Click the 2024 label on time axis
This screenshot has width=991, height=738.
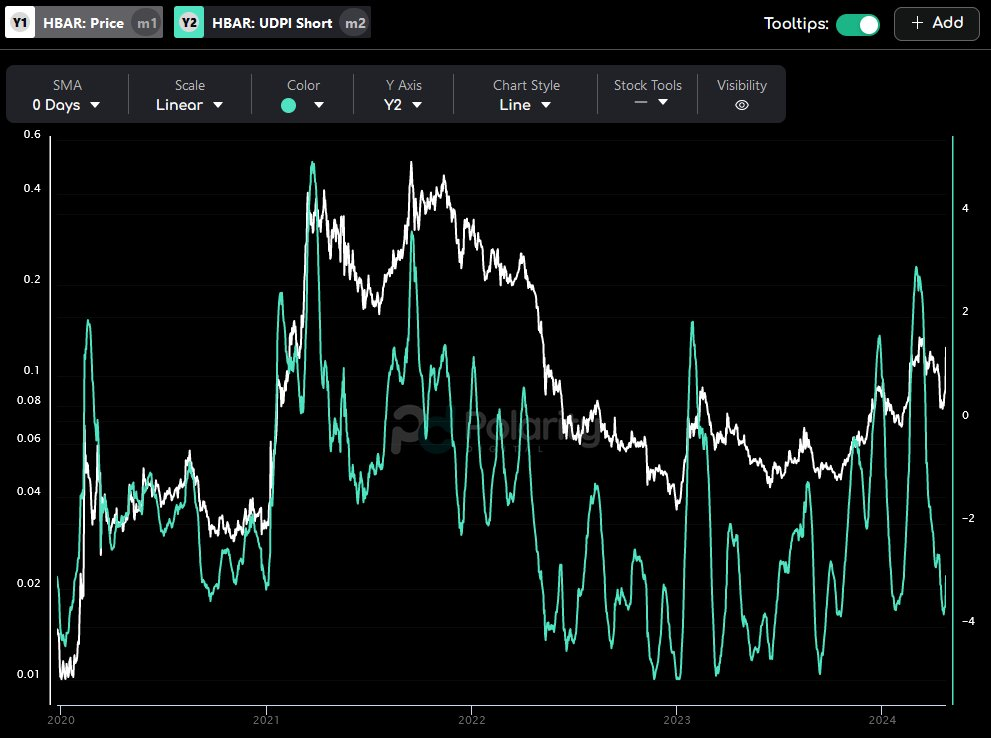(882, 719)
